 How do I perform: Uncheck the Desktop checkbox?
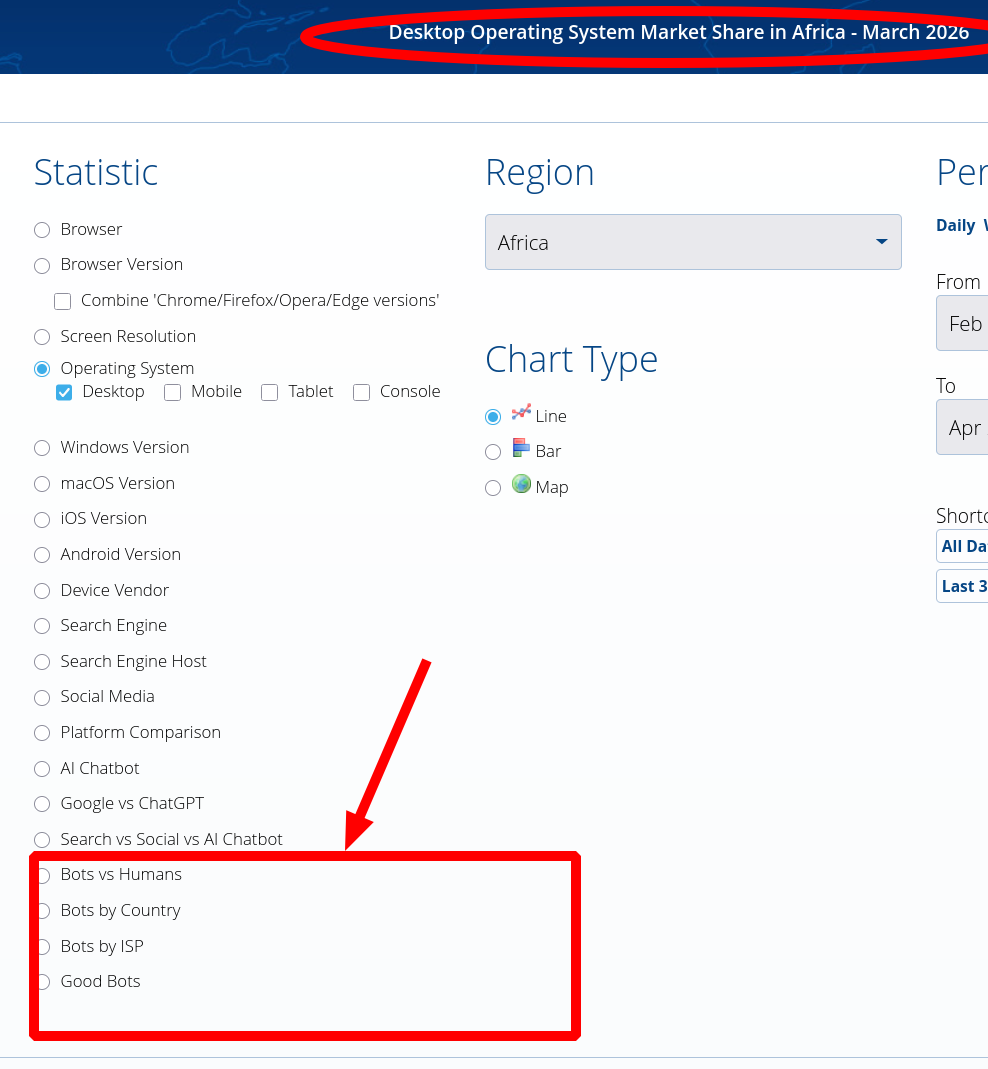[x=64, y=392]
